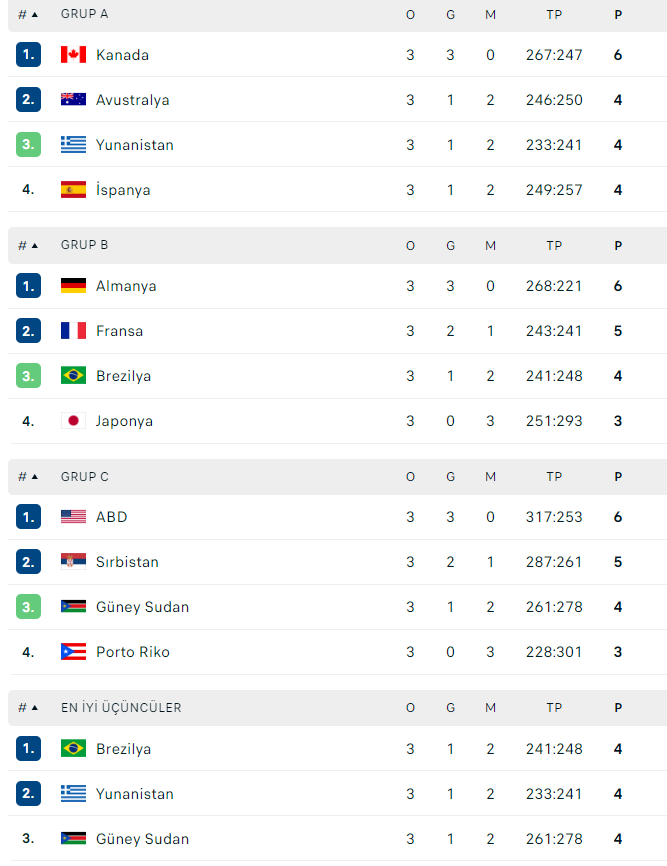Open the Kanada team link
667x866 pixels.
click(123, 55)
